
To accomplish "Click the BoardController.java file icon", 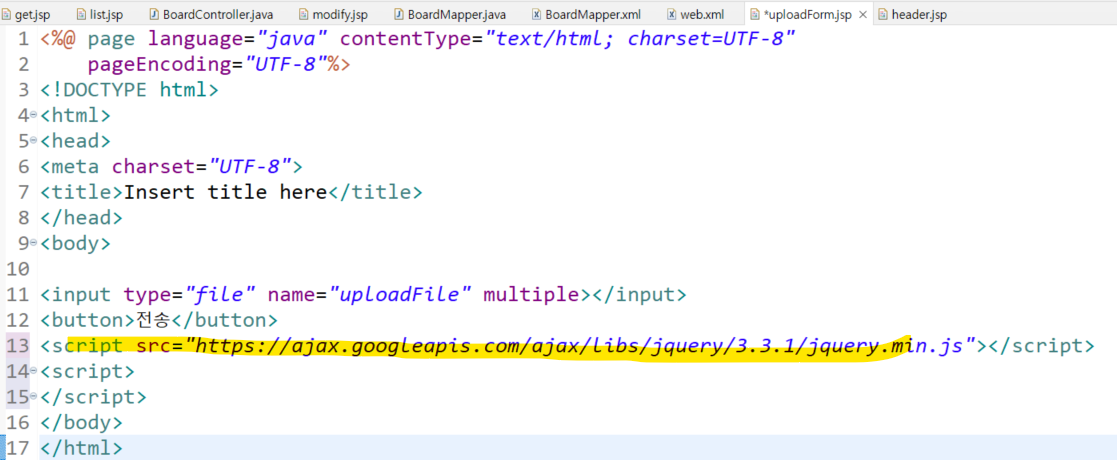I will pyautogui.click(x=155, y=14).
